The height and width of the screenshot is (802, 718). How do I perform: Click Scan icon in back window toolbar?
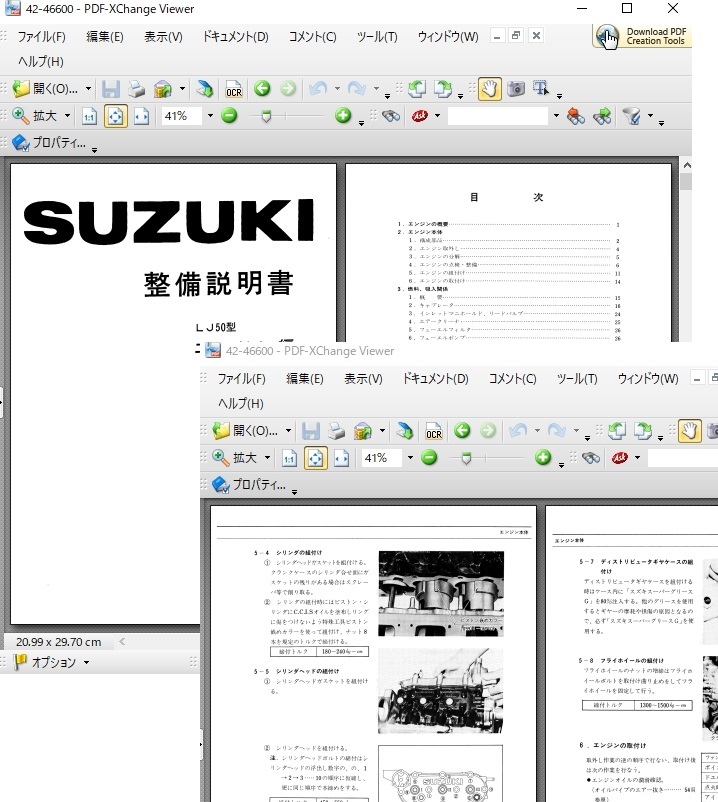pyautogui.click(x=205, y=89)
